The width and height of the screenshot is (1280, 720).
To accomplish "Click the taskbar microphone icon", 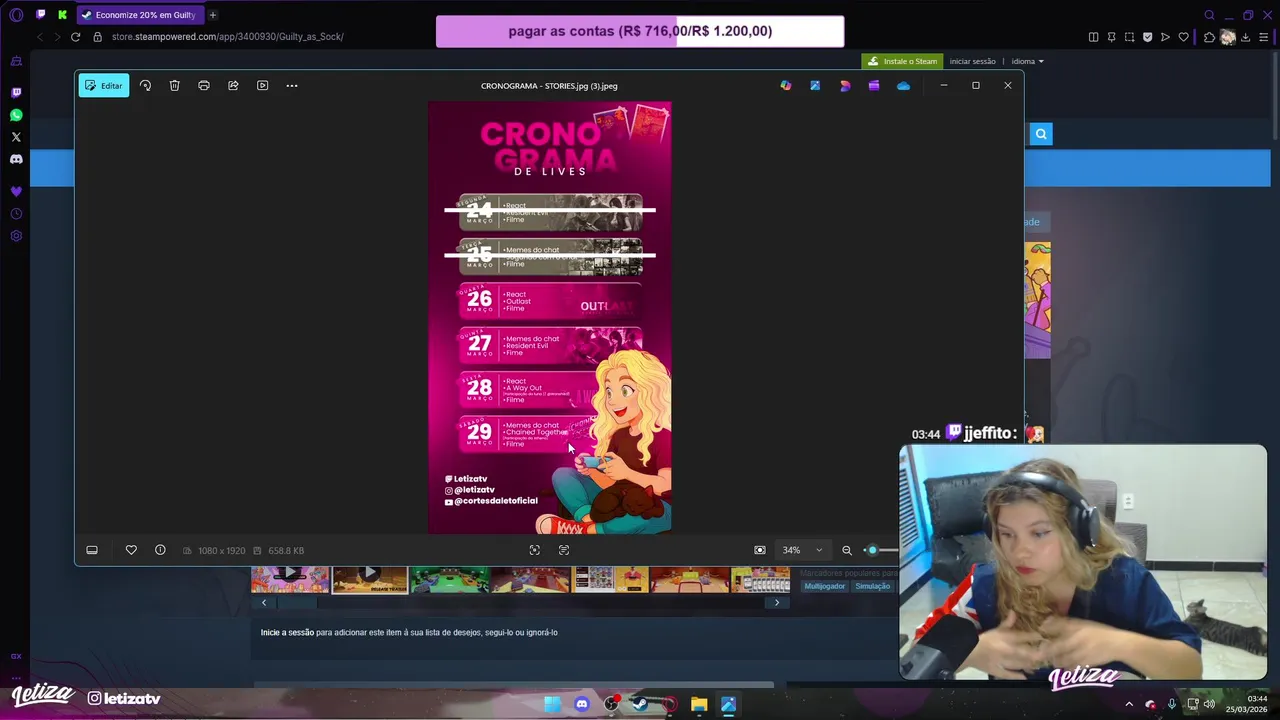I will pos(1171,704).
